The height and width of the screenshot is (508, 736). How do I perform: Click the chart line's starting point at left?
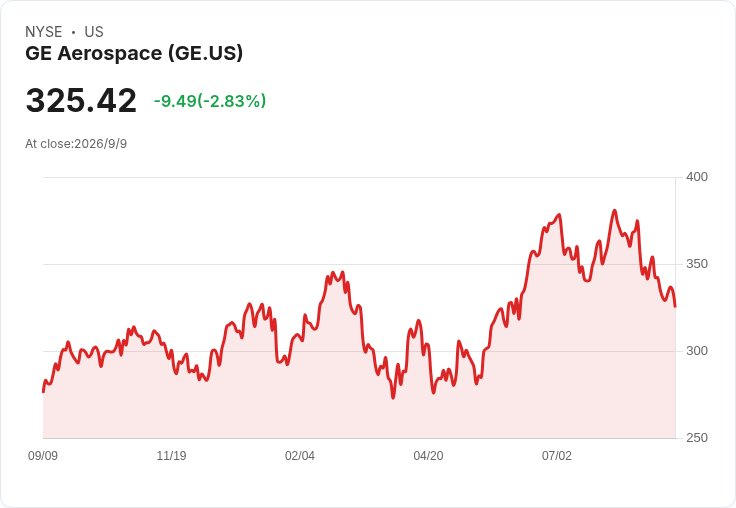(x=43, y=392)
